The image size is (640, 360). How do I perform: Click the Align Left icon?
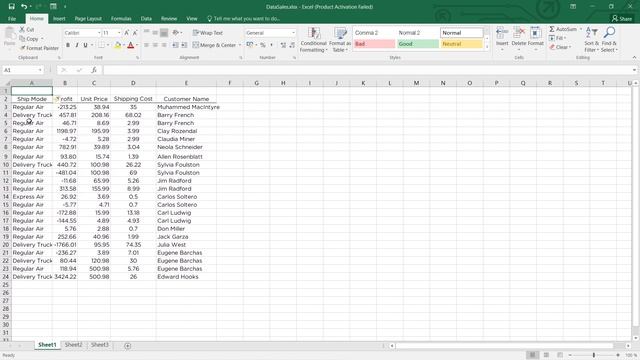point(147,45)
